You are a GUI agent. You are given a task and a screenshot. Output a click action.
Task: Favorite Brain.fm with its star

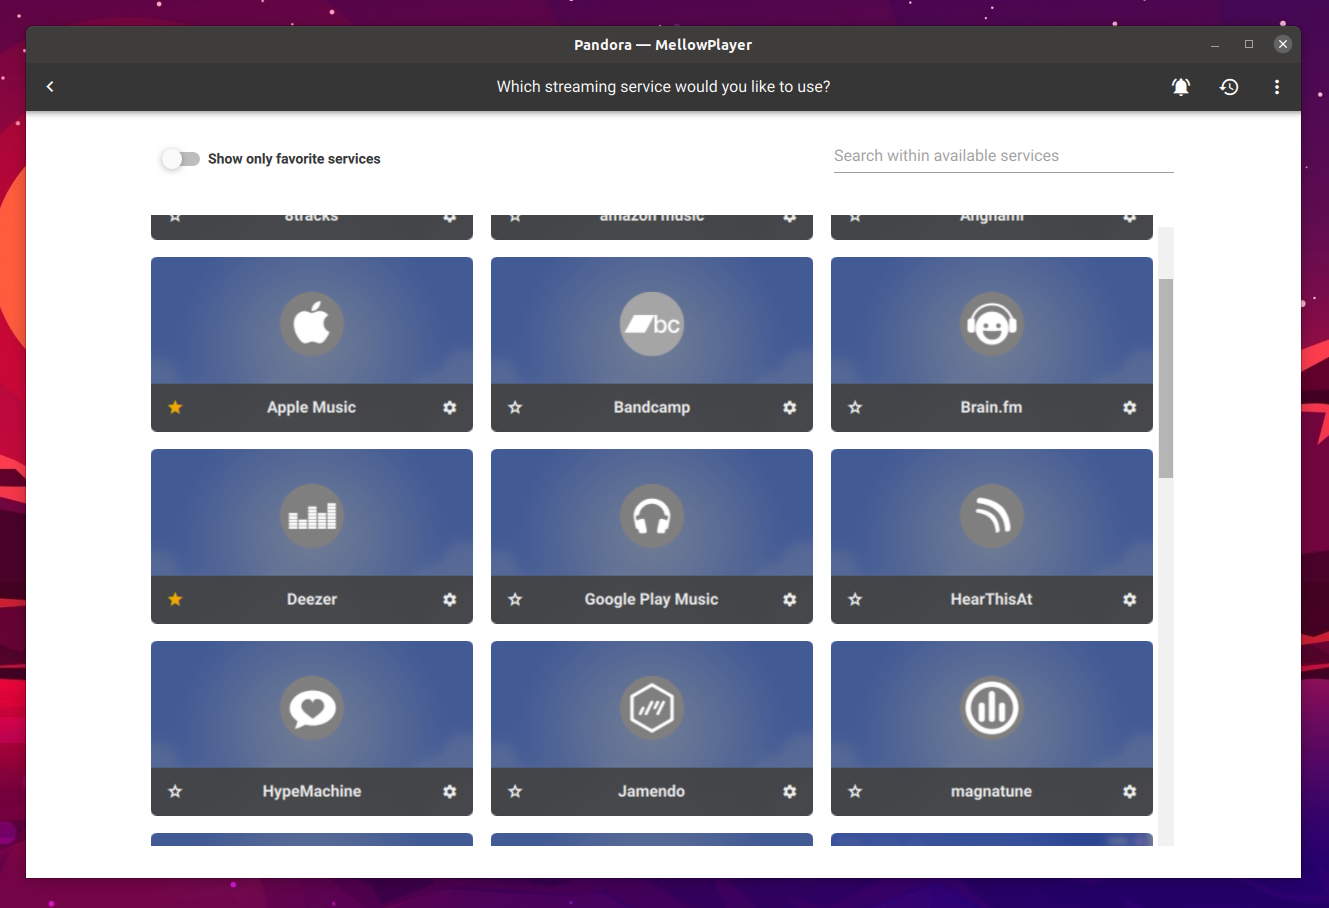click(x=855, y=407)
